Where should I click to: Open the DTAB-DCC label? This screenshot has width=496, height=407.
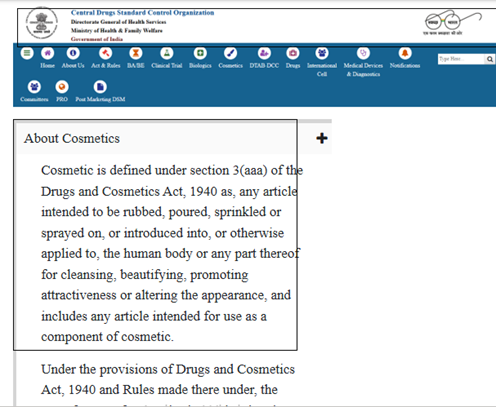click(x=264, y=65)
